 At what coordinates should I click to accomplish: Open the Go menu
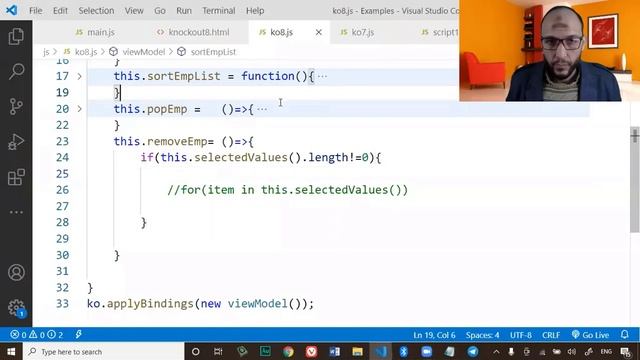pyautogui.click(x=160, y=11)
